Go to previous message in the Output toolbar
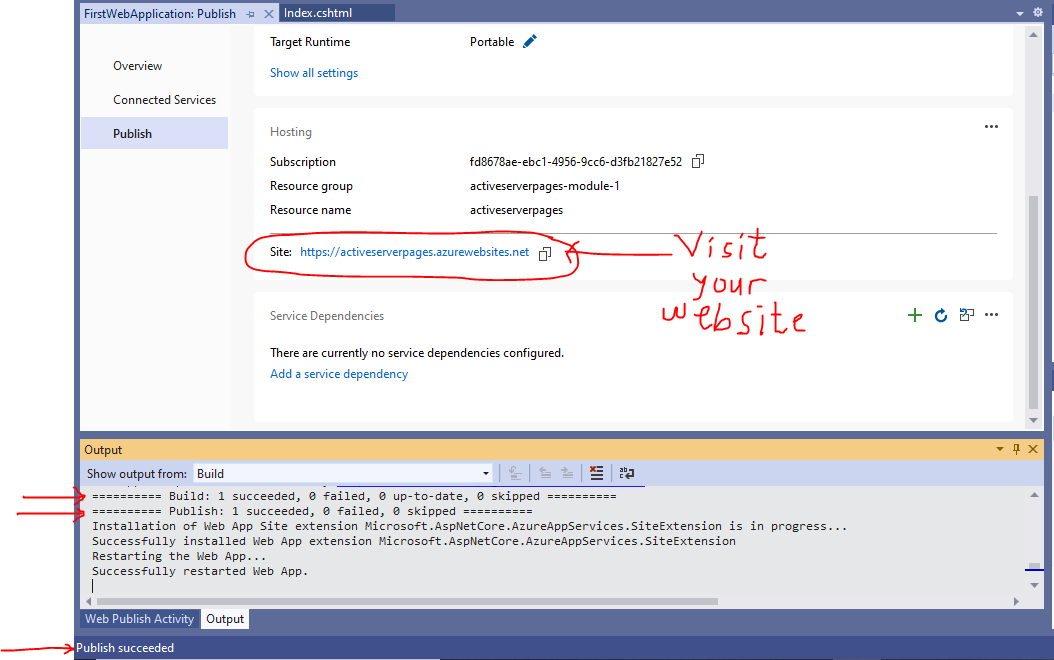The width and height of the screenshot is (1054, 660). coord(545,473)
